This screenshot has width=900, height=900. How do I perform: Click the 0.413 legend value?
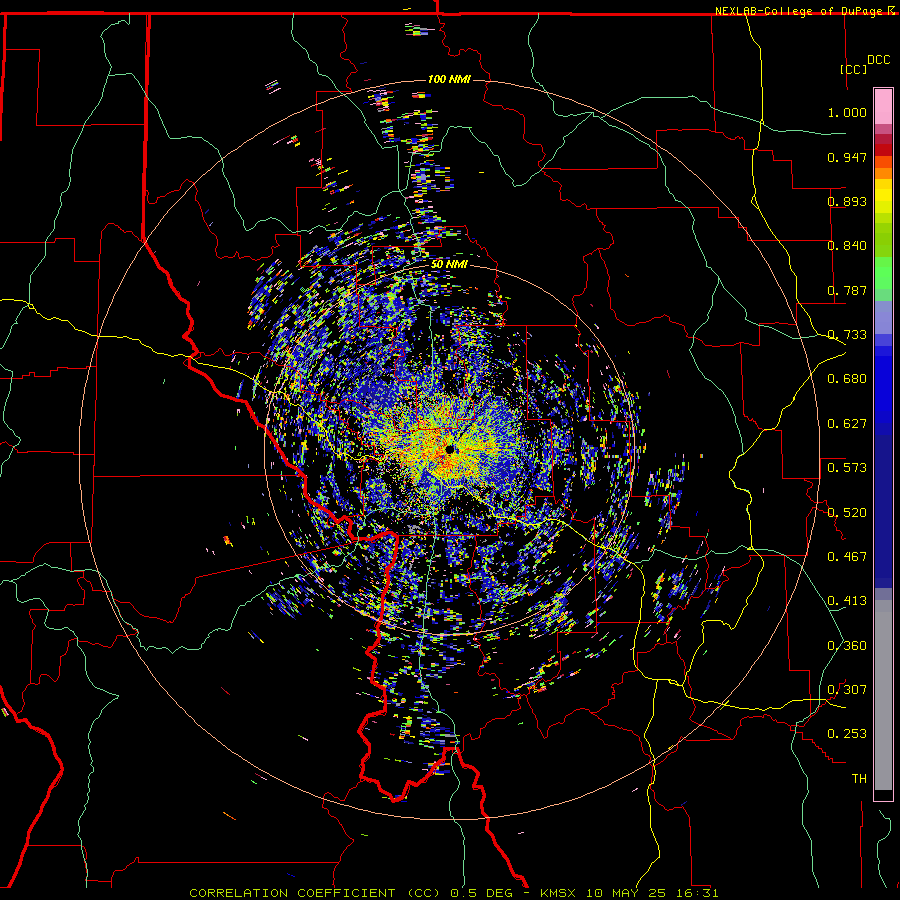point(847,601)
